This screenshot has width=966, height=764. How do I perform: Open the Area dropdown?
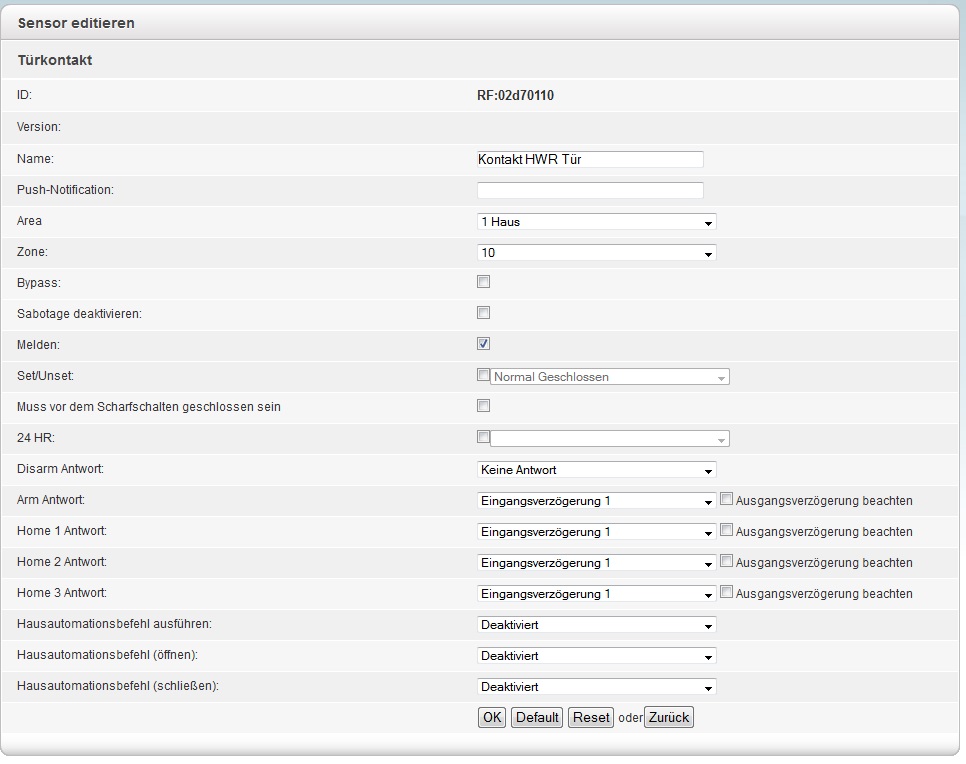click(596, 222)
